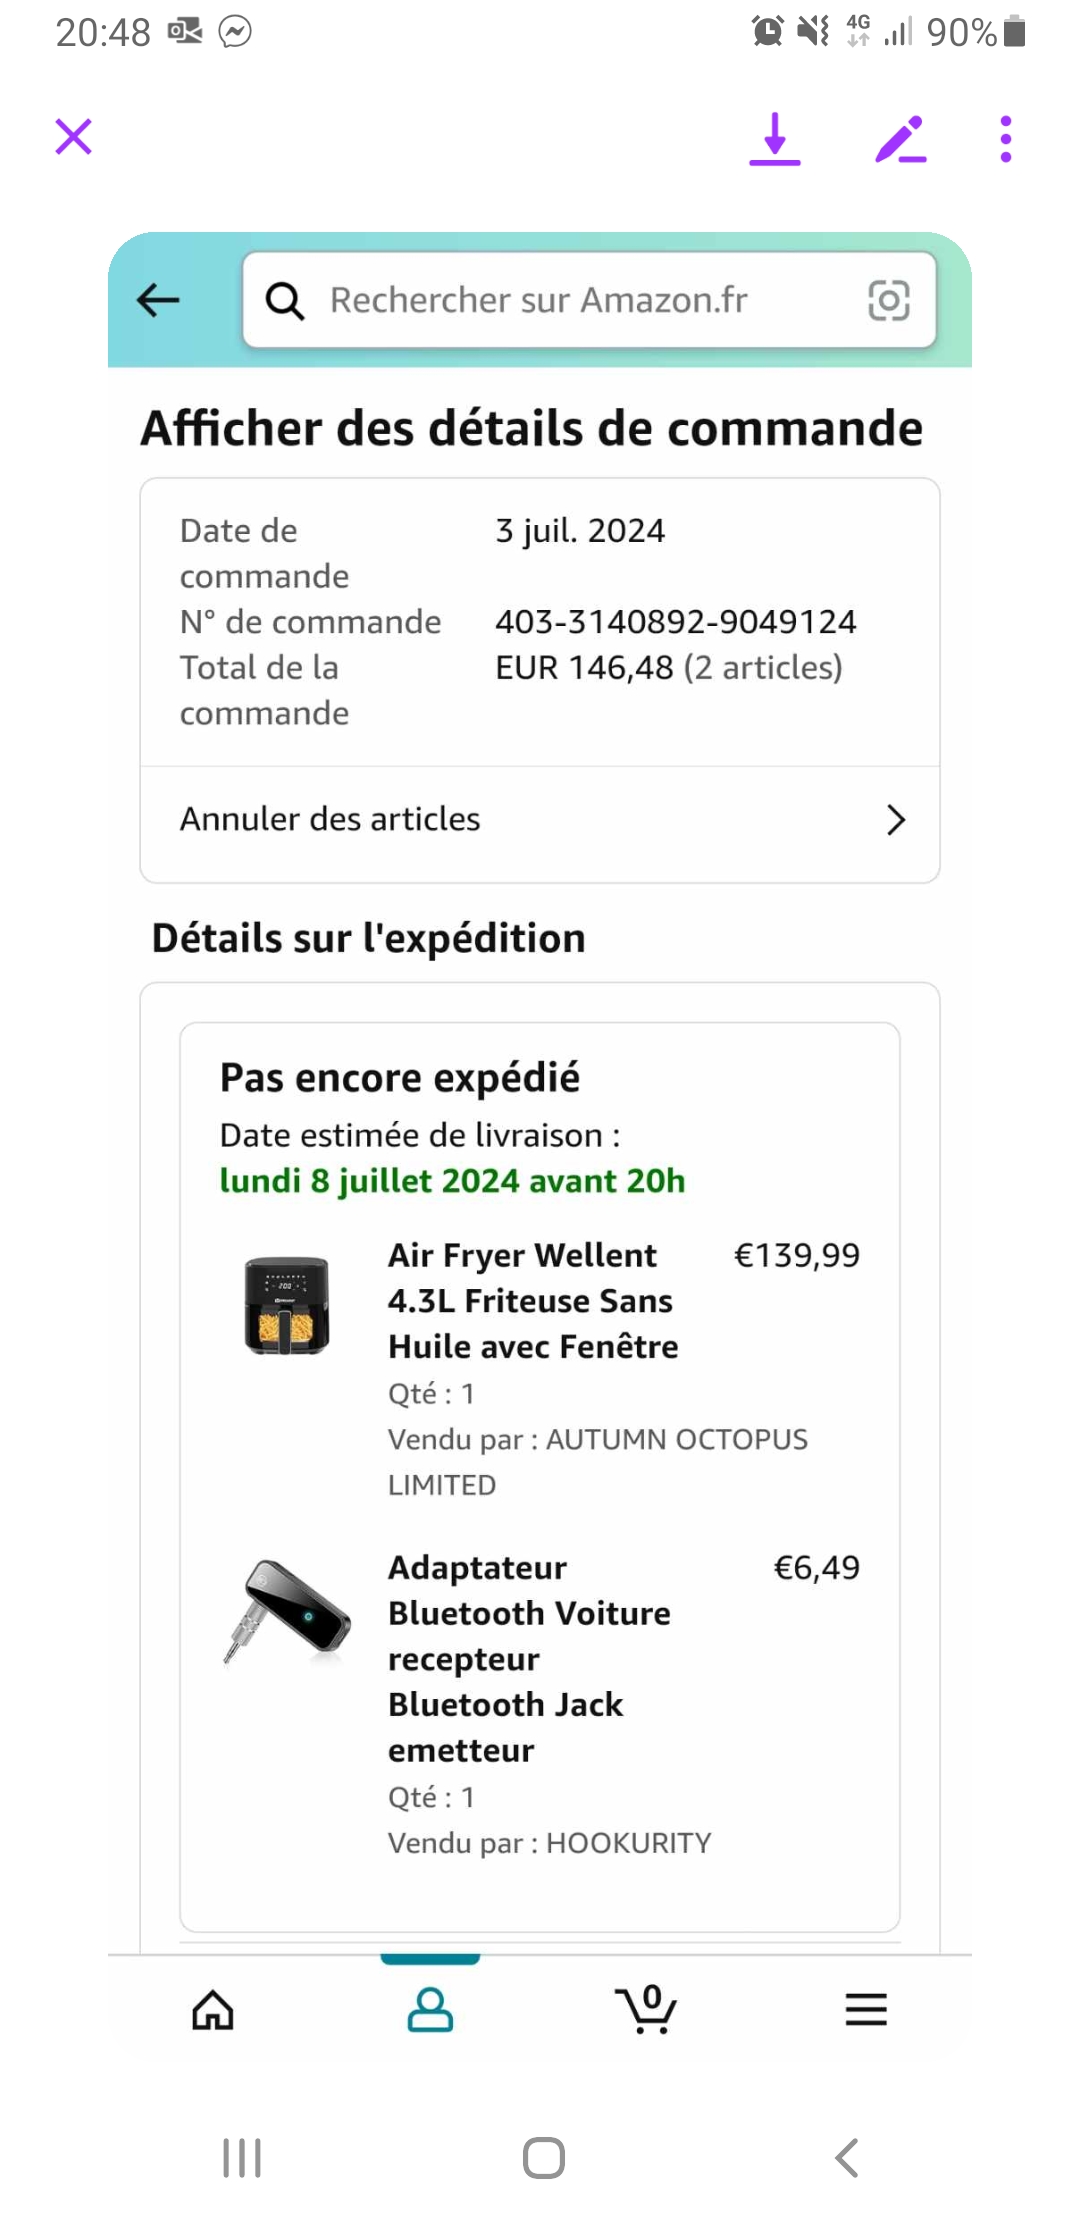Open the shopping cart icon
Viewport: 1080px width, 2220px height.
(x=647, y=2010)
